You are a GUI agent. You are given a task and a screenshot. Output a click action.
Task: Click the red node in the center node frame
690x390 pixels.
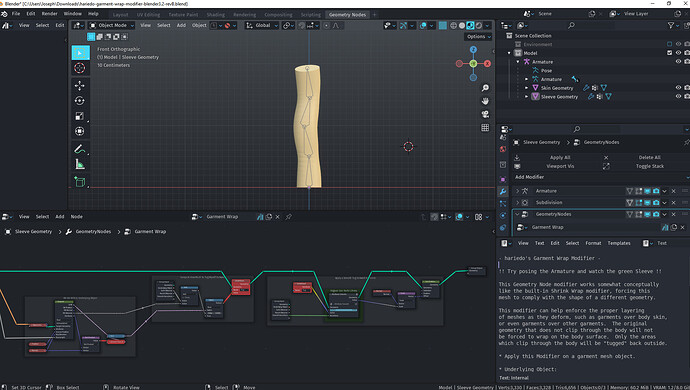[x=241, y=287]
